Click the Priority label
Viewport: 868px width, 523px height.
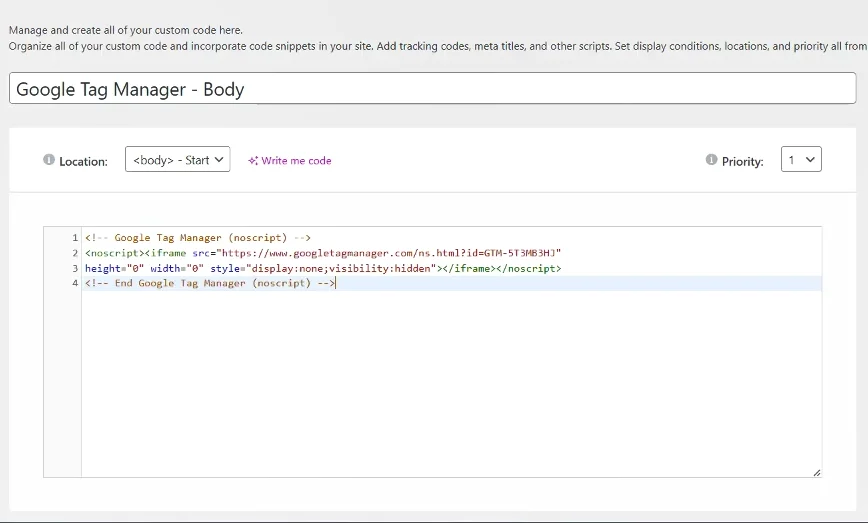pyautogui.click(x=742, y=162)
